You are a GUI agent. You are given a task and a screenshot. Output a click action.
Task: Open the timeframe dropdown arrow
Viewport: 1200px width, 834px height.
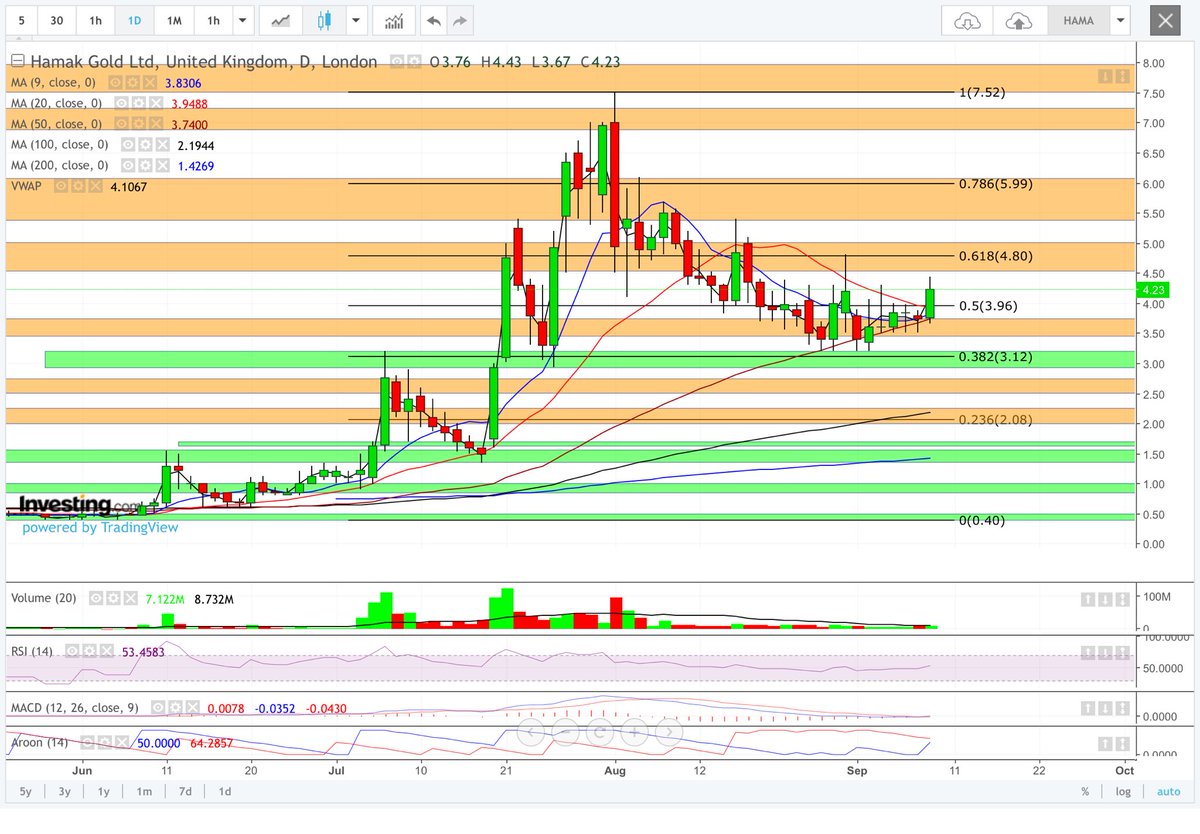pos(242,19)
